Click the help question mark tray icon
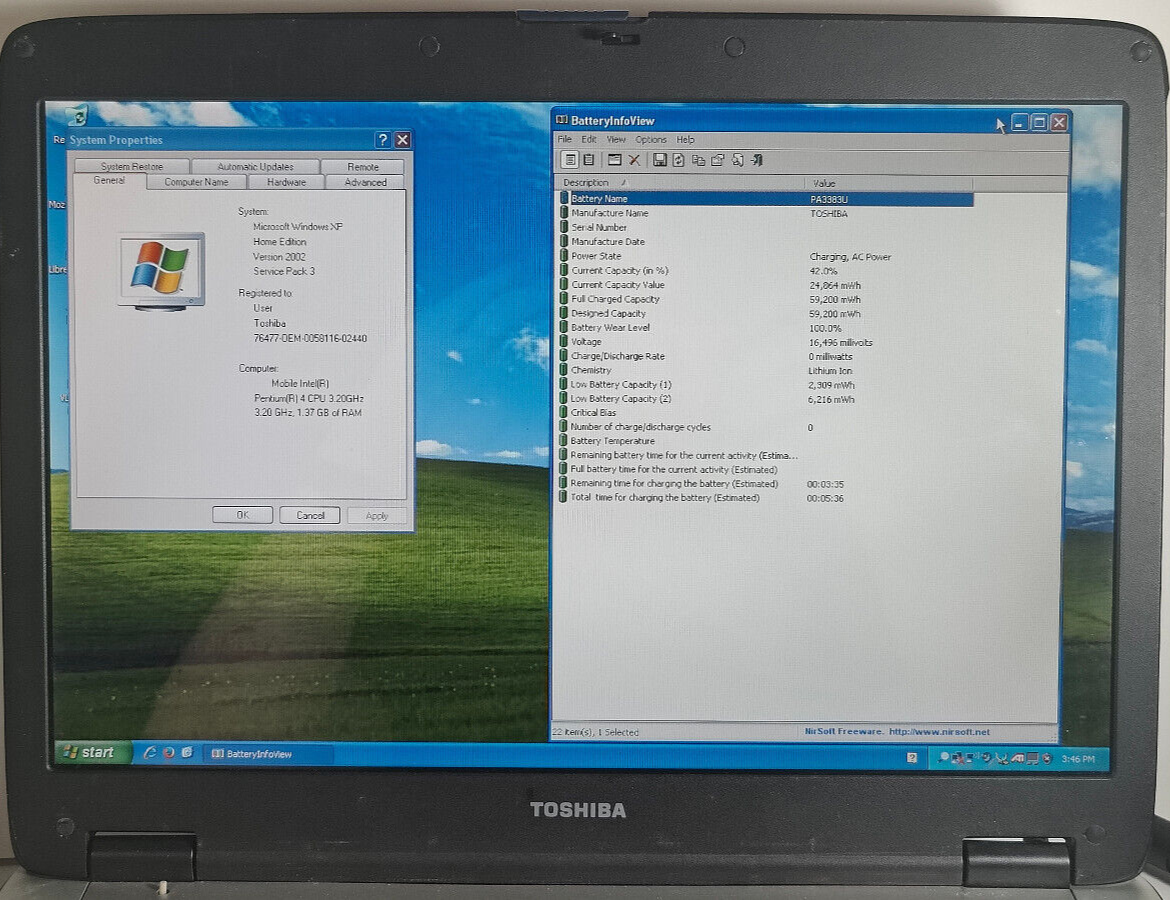1170x900 pixels. click(912, 757)
